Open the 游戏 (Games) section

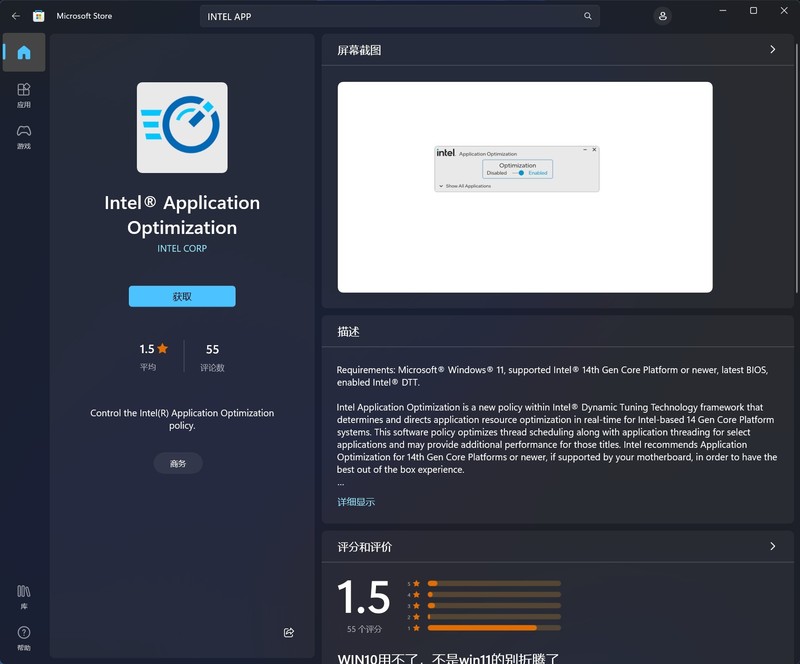[x=23, y=137]
